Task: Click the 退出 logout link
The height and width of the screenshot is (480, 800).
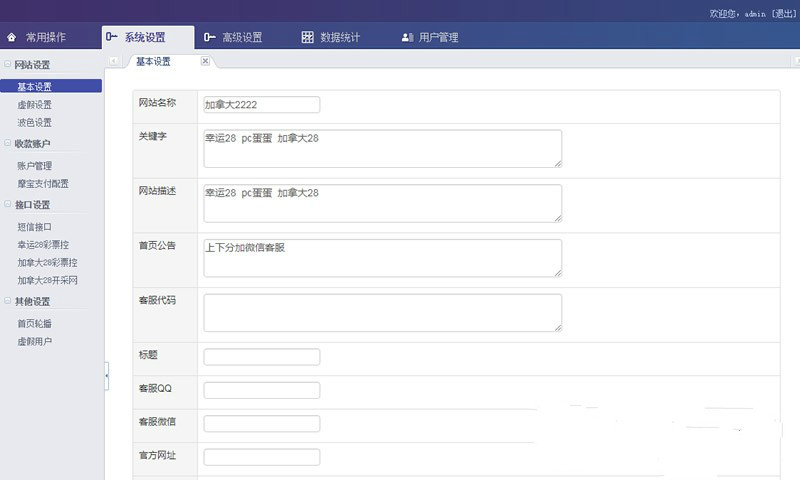Action: pos(784,14)
